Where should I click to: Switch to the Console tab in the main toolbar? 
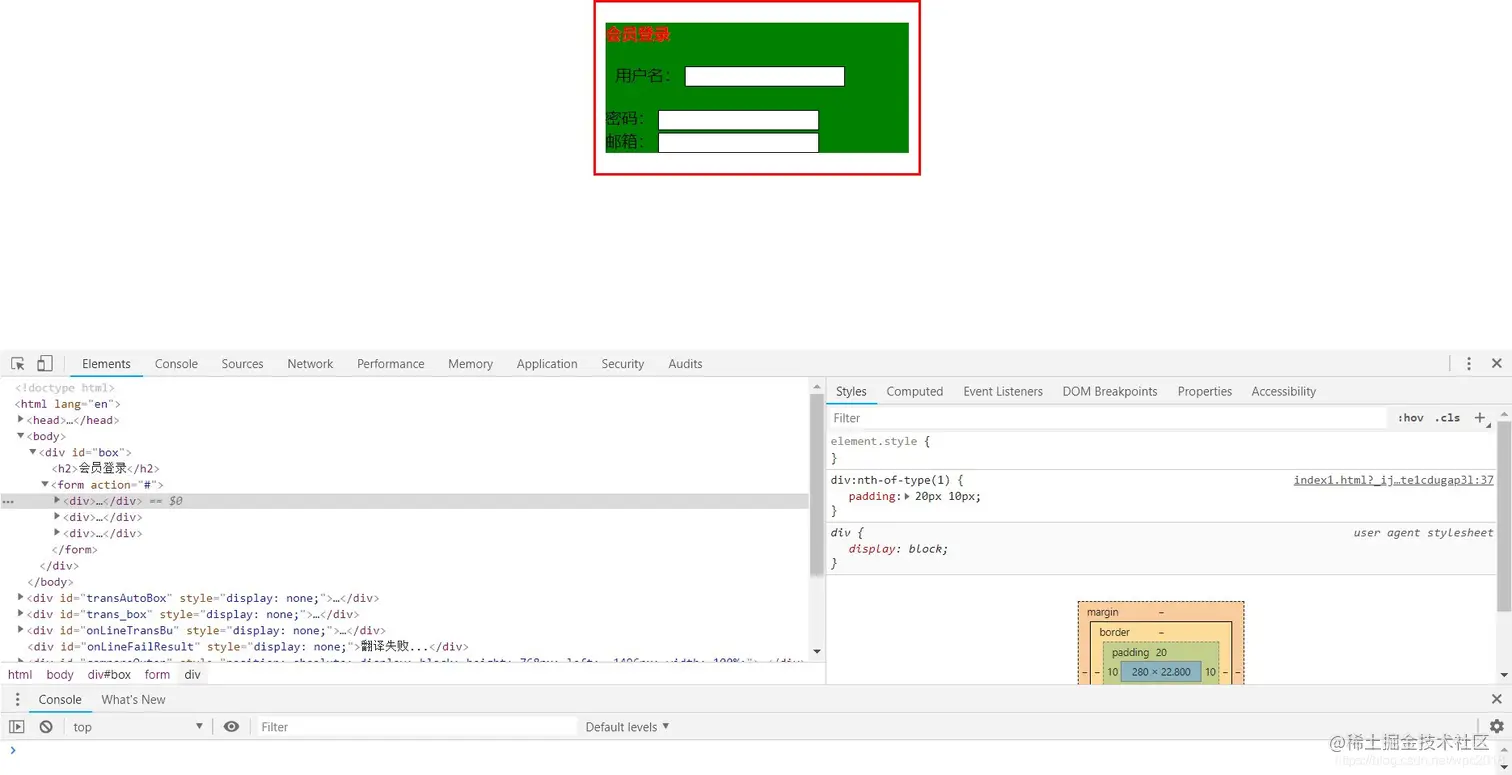coord(176,364)
